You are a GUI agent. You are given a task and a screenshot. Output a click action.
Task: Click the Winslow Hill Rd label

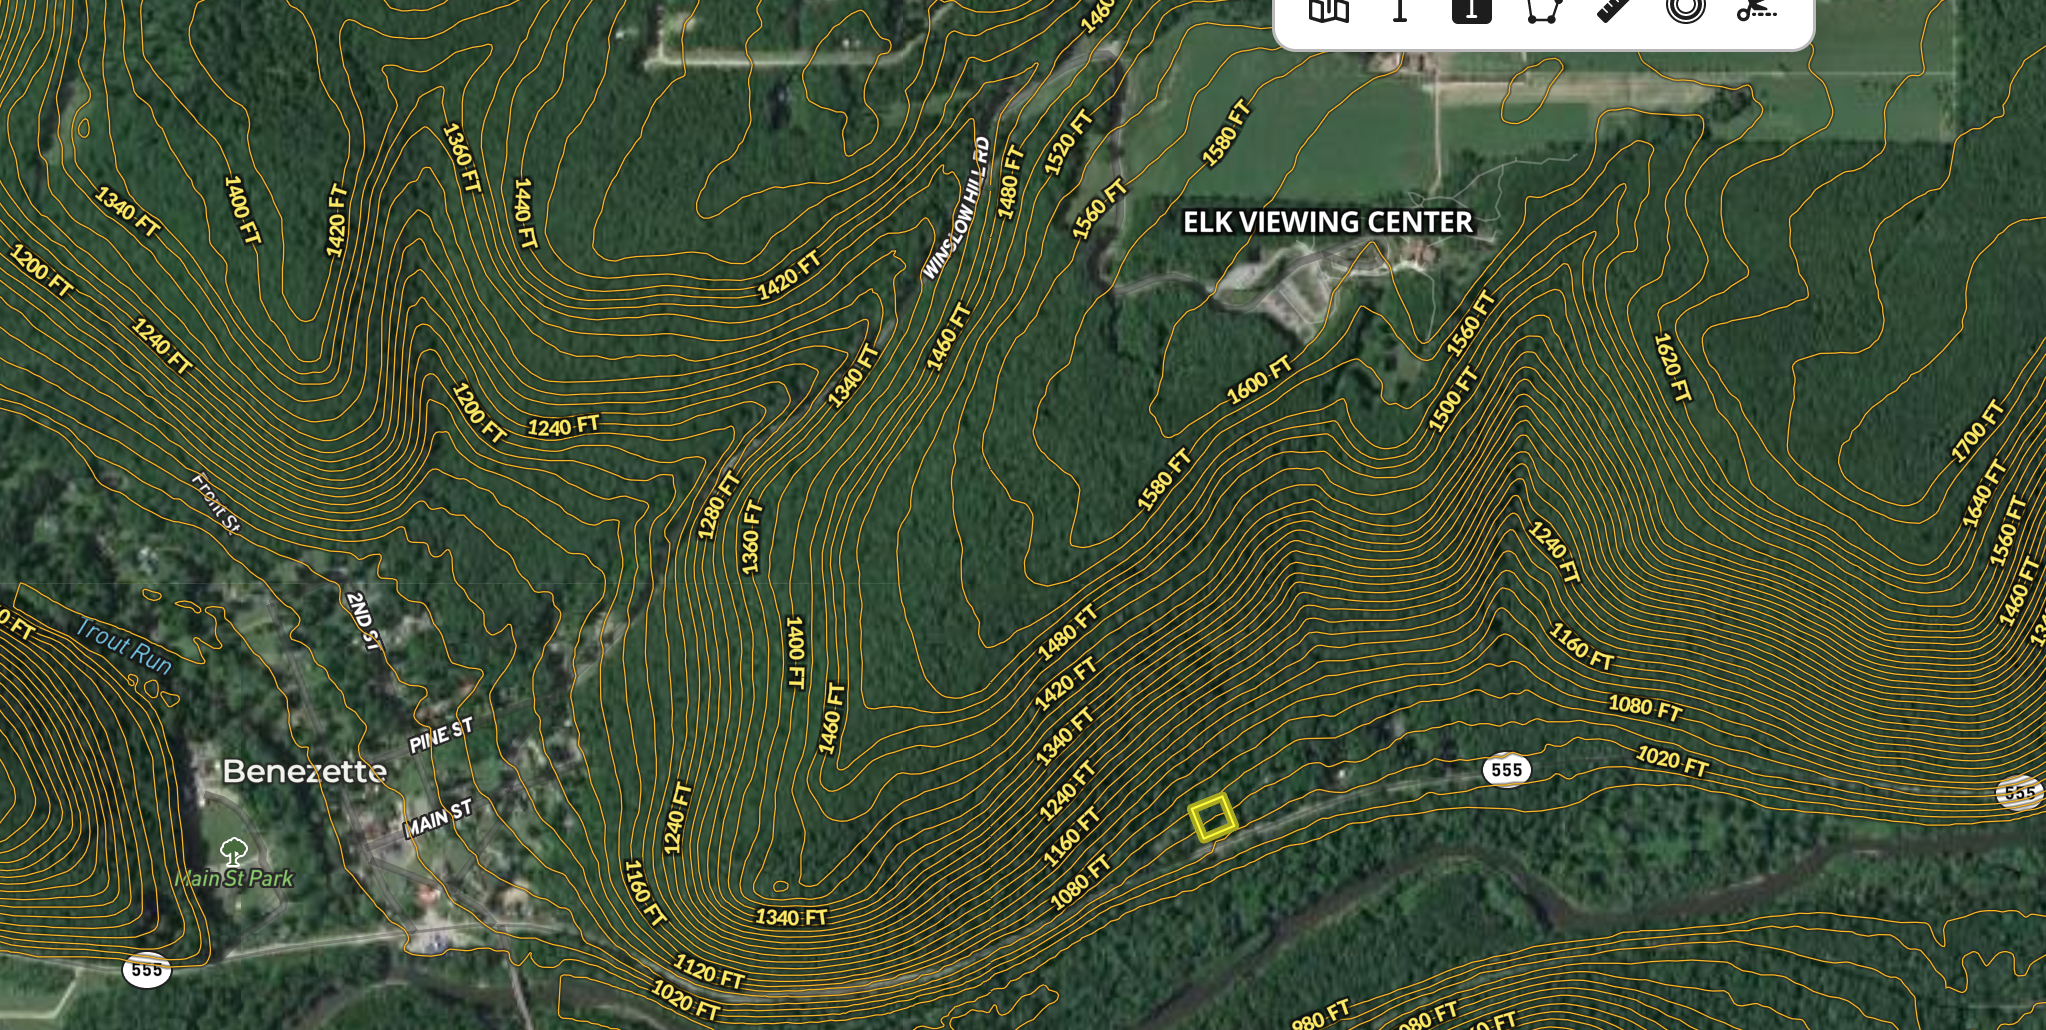(956, 209)
